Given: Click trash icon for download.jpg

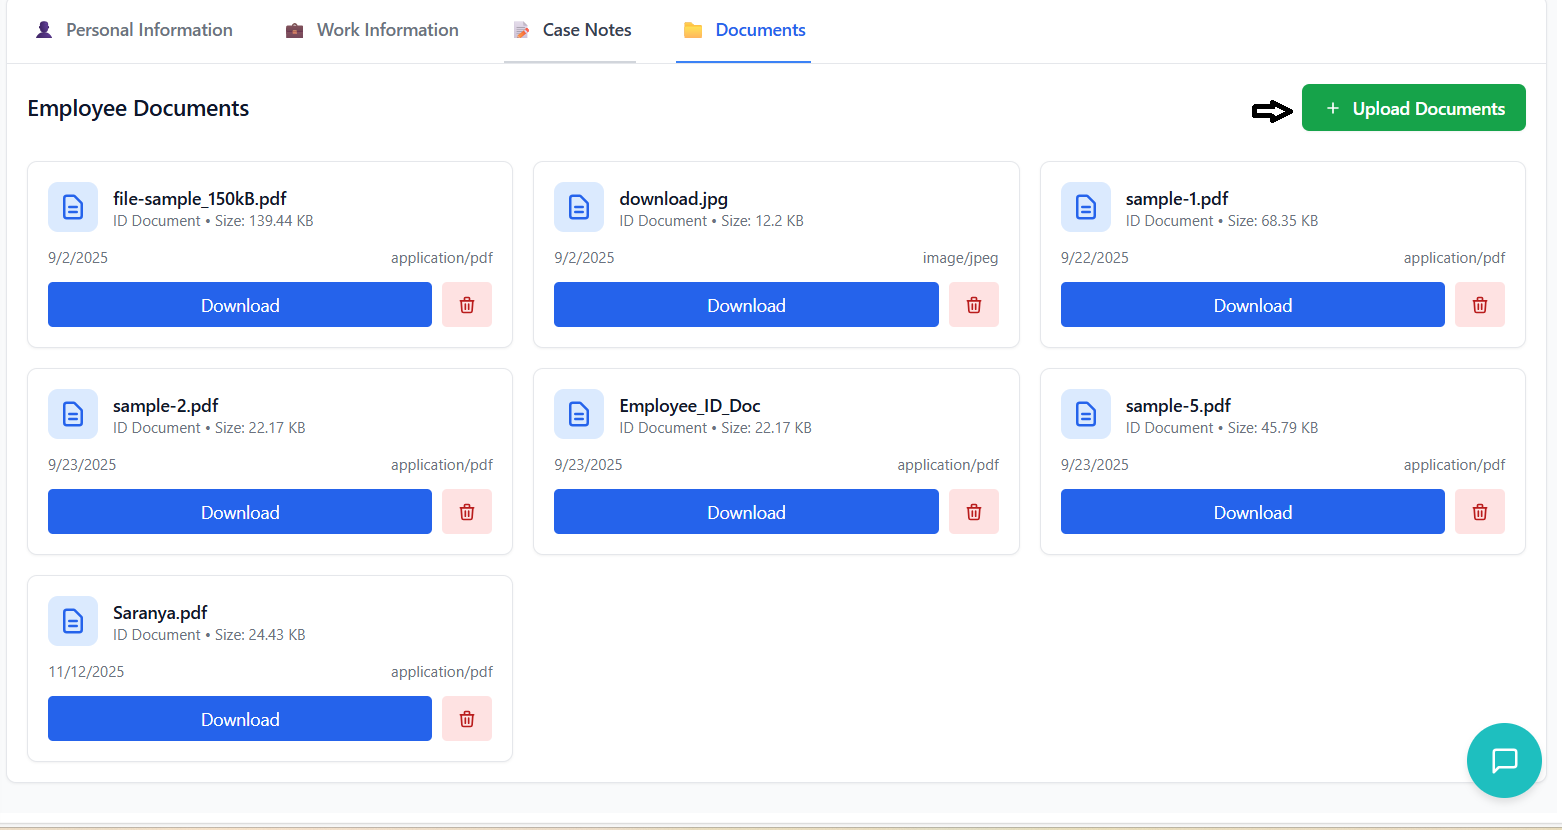Looking at the screenshot, I should pyautogui.click(x=973, y=305).
